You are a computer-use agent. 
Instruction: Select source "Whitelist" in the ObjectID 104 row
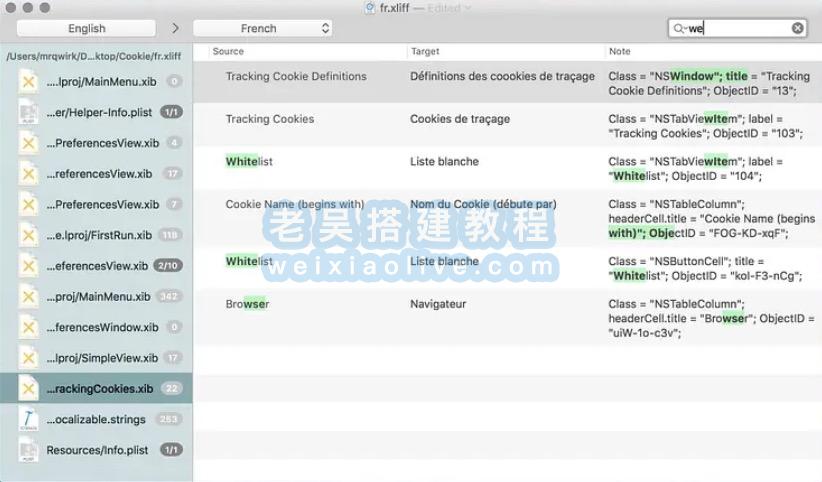pyautogui.click(x=249, y=162)
